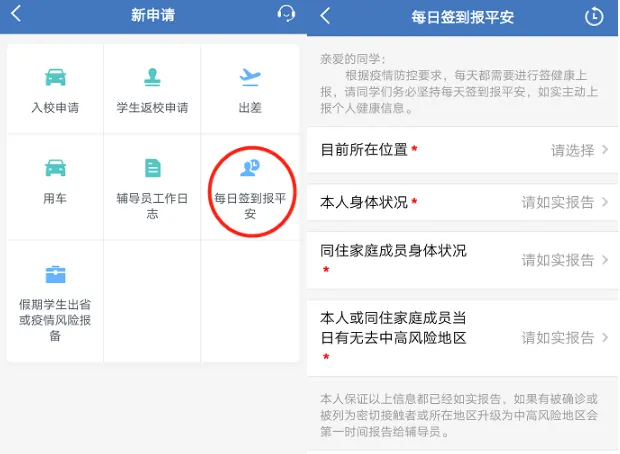This screenshot has width=620, height=454.
Task: Click the 本人保证以上信息 declaration text
Action: point(459,415)
